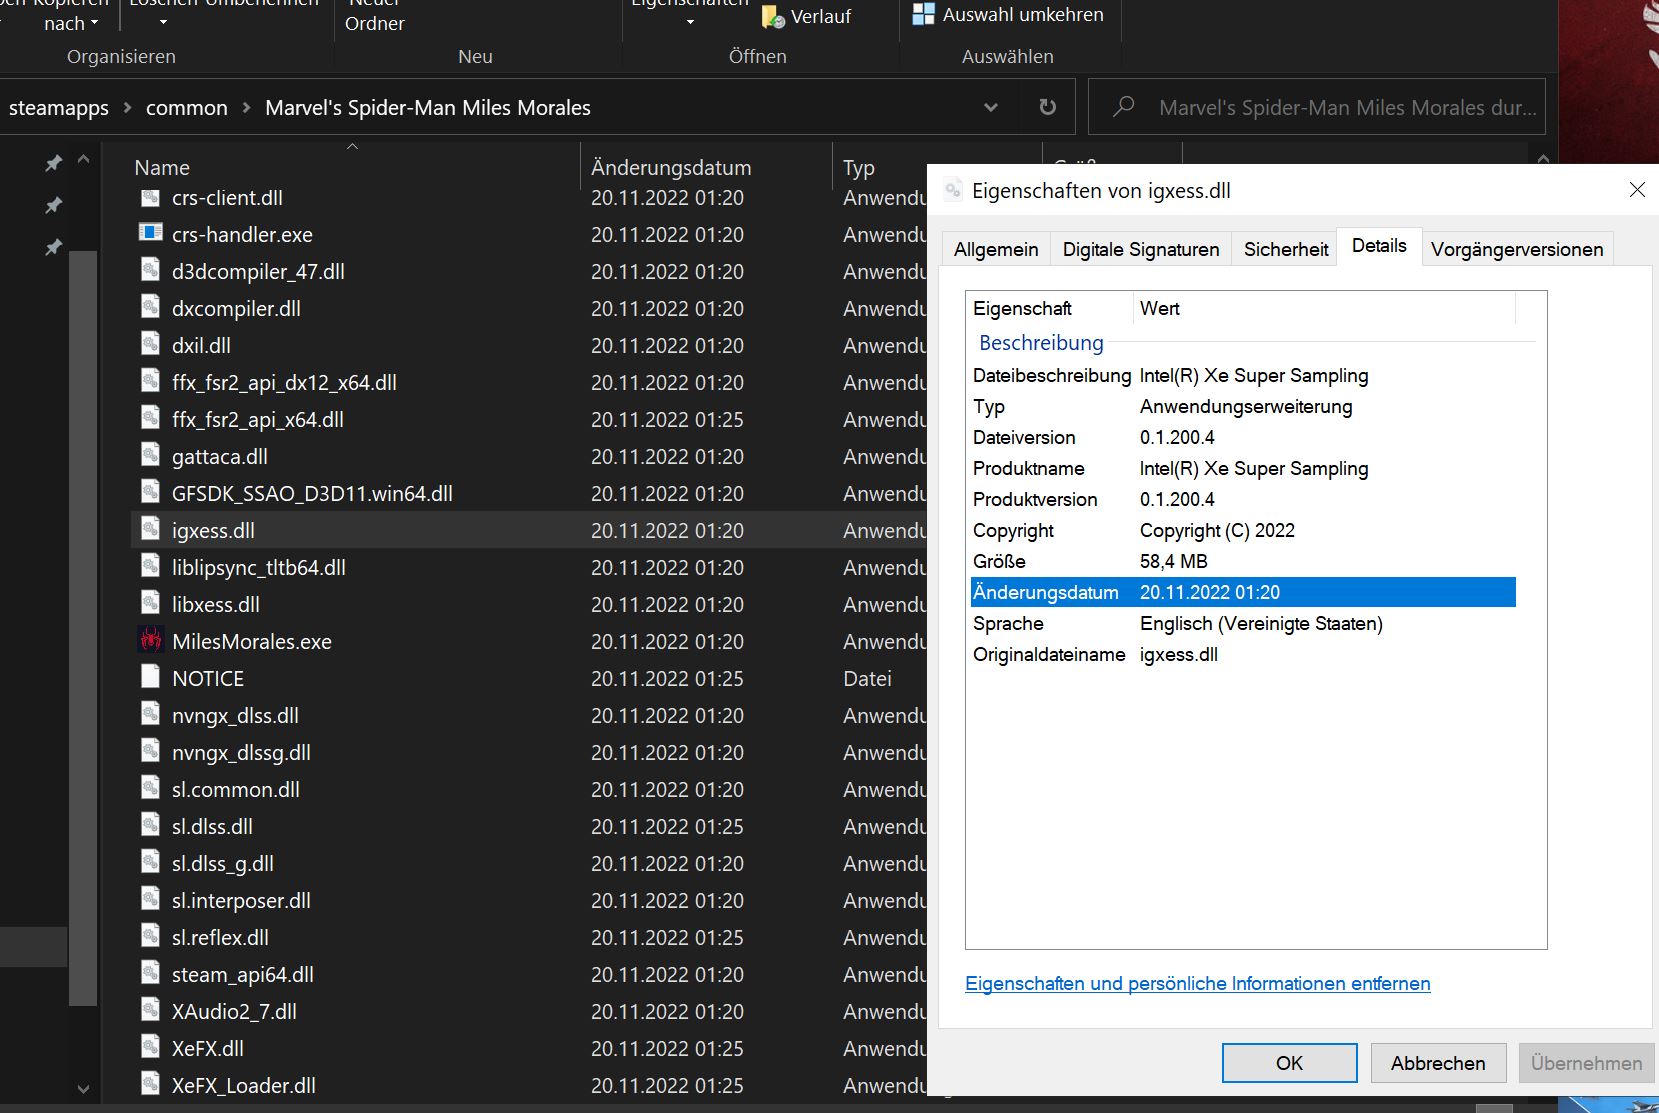Click the DLL icon beside dxcompiler.dll

coord(150,307)
